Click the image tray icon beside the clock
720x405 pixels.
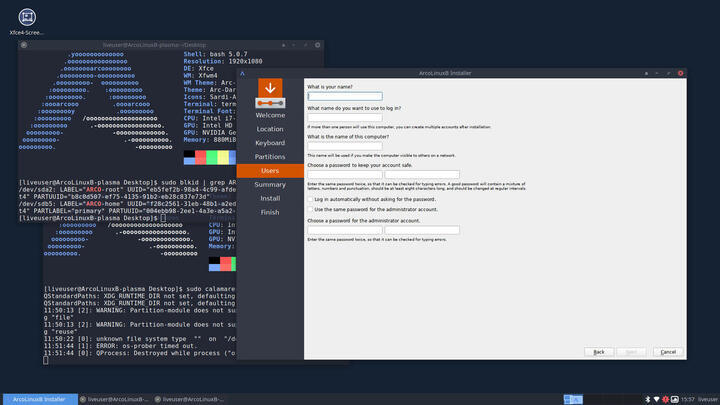tap(675, 399)
